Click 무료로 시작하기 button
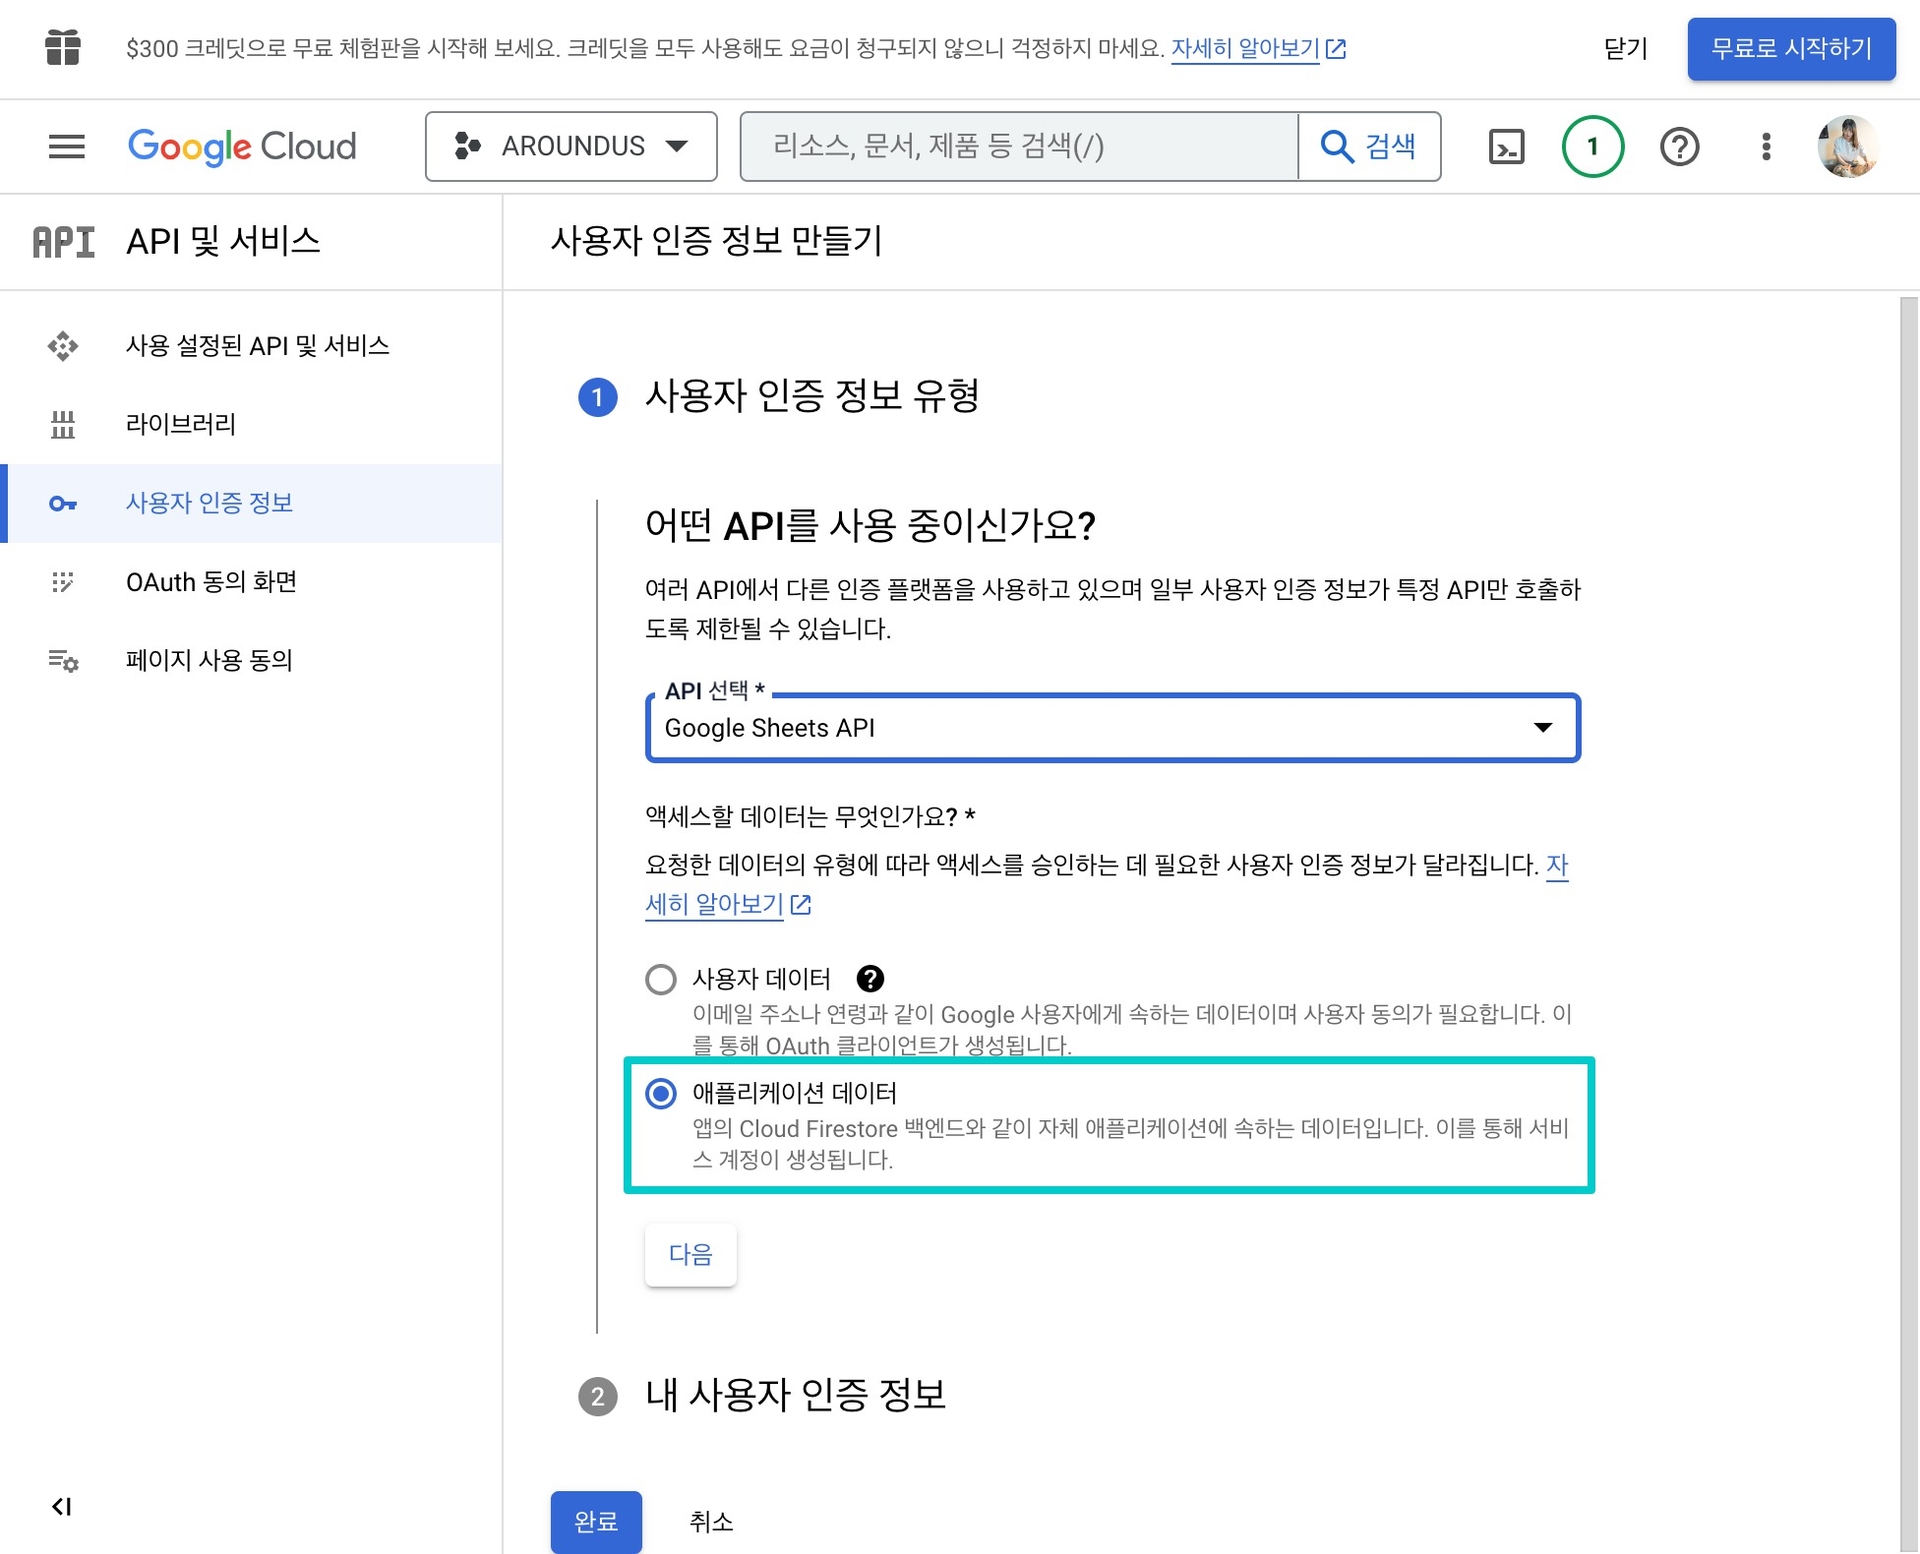The width and height of the screenshot is (1920, 1554). tap(1790, 48)
